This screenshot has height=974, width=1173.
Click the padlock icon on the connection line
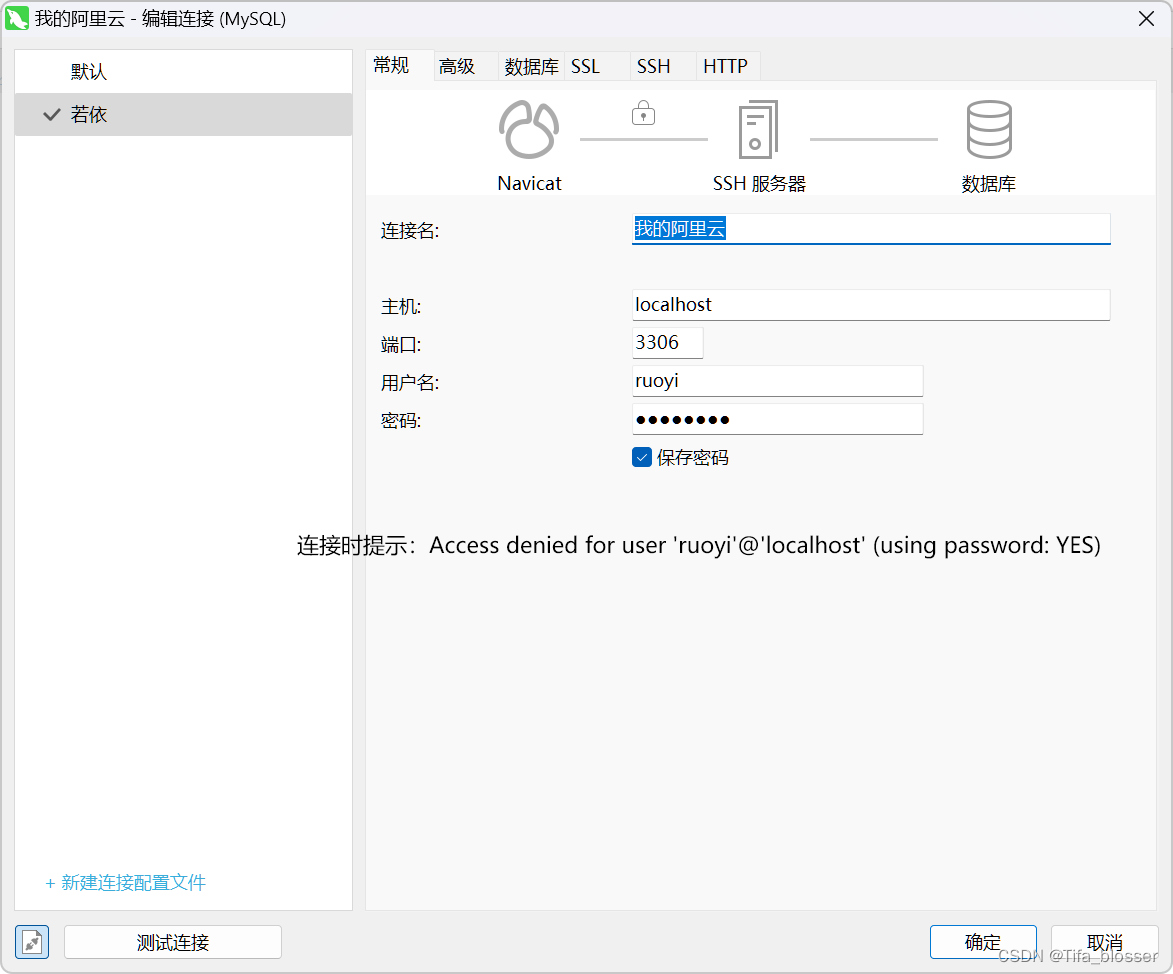[643, 113]
